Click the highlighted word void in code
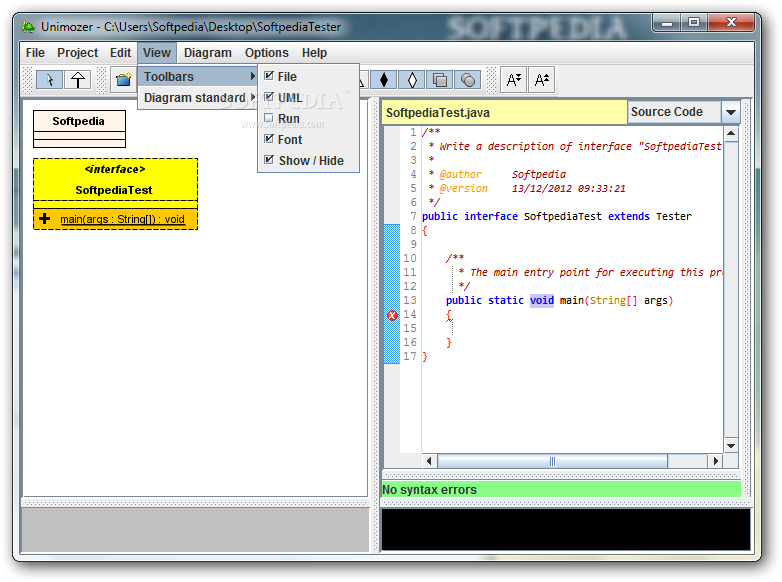 (x=542, y=300)
